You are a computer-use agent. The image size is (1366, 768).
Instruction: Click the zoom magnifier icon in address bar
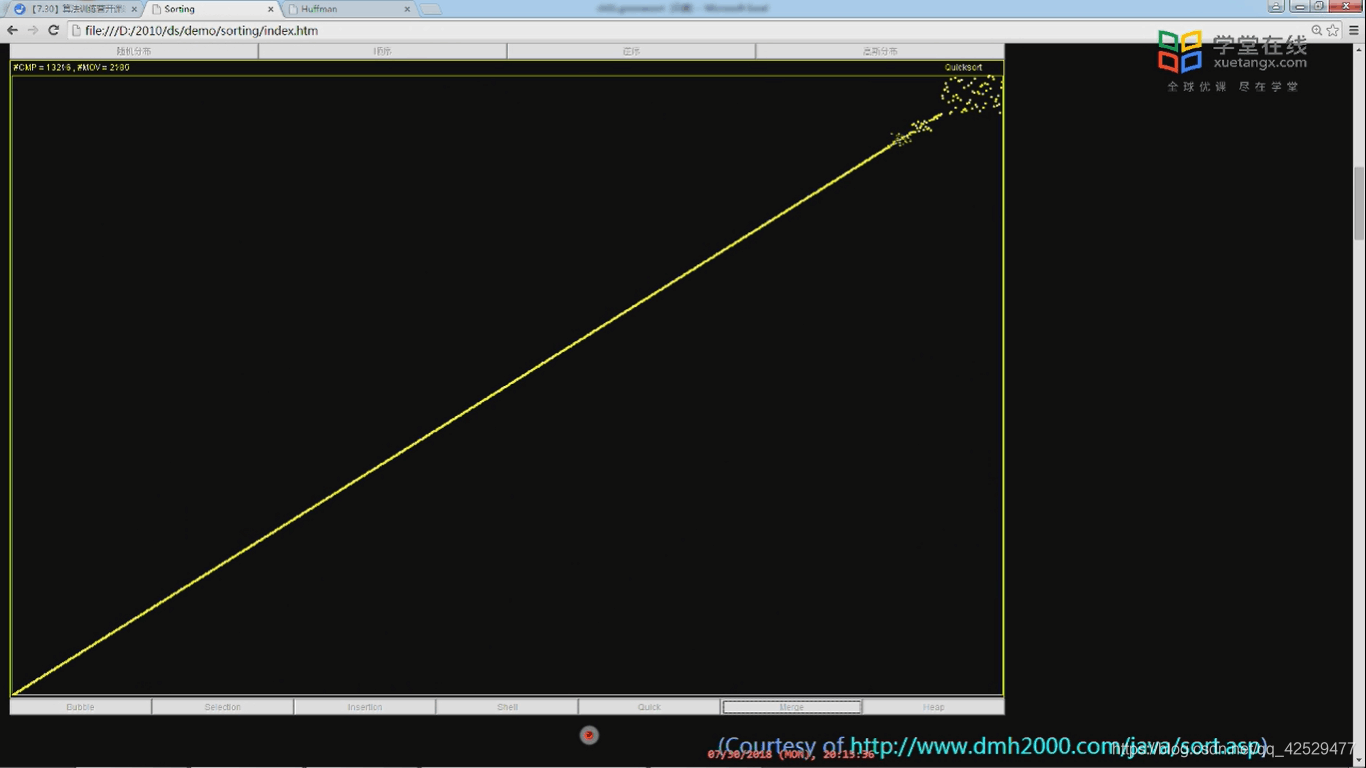click(x=1317, y=31)
